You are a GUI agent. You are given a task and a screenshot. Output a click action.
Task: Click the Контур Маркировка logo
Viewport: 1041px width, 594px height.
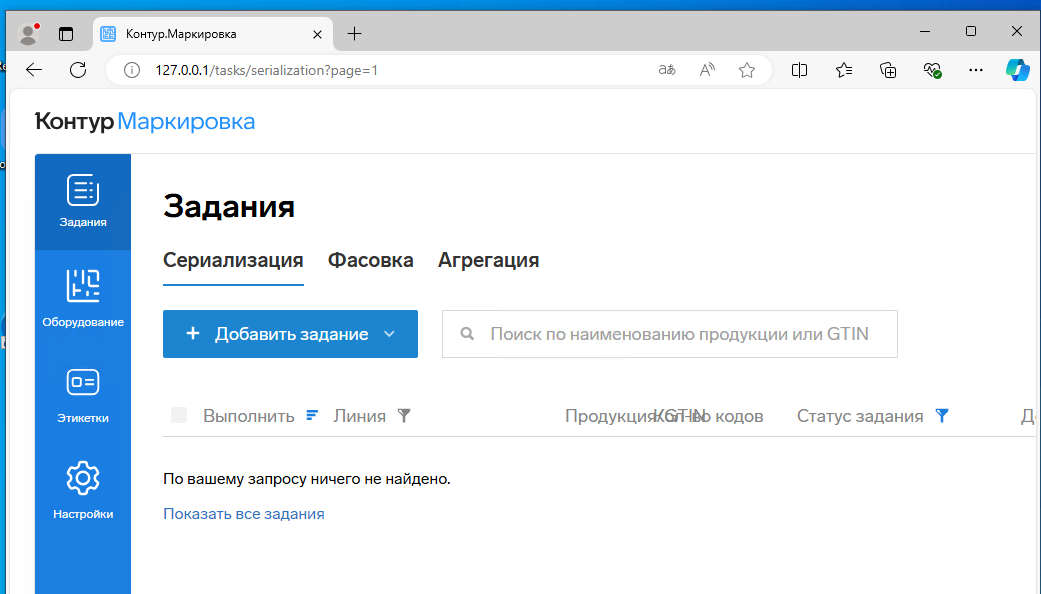[145, 122]
